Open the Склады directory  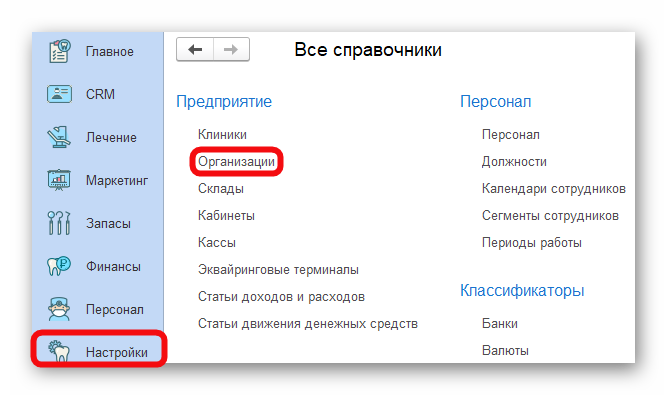point(221,188)
